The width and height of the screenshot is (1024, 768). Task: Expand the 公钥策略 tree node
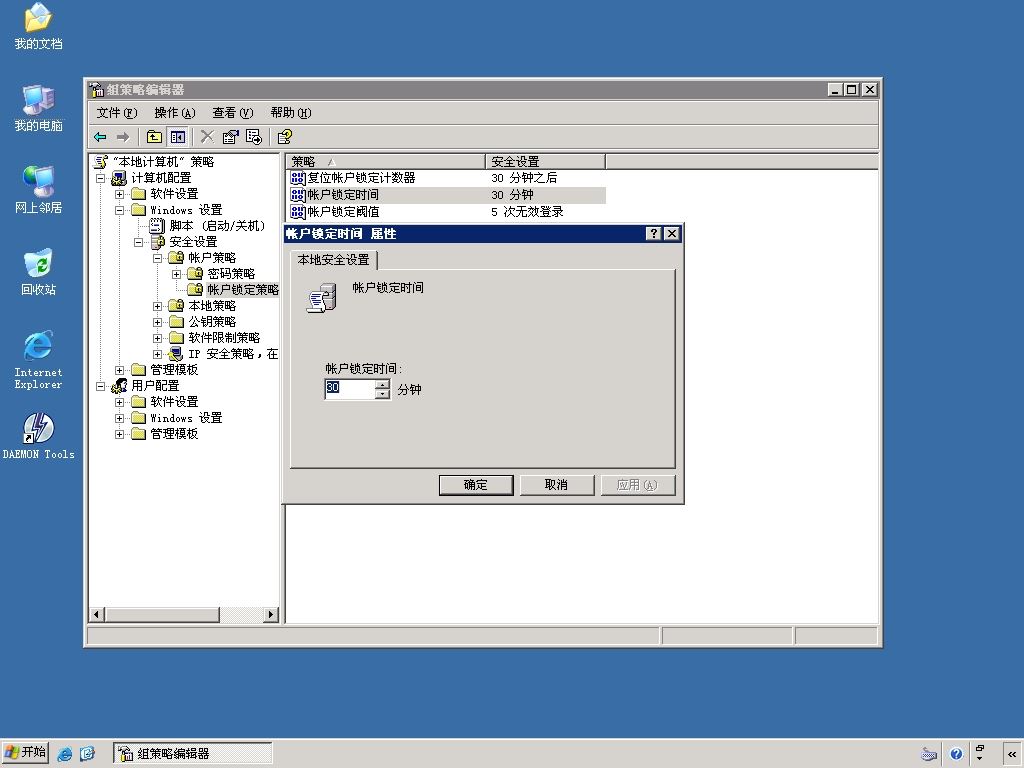coord(157,322)
